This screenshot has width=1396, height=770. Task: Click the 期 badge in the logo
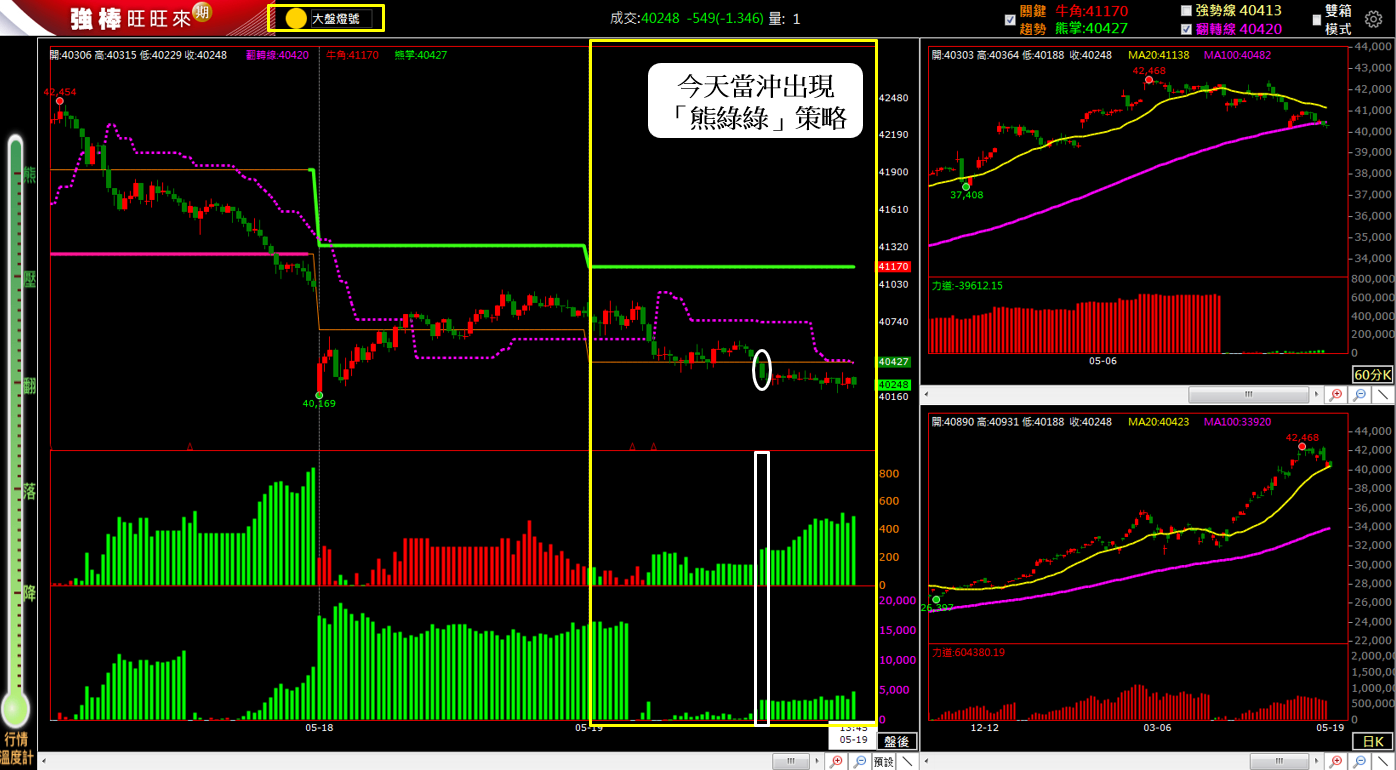203,12
